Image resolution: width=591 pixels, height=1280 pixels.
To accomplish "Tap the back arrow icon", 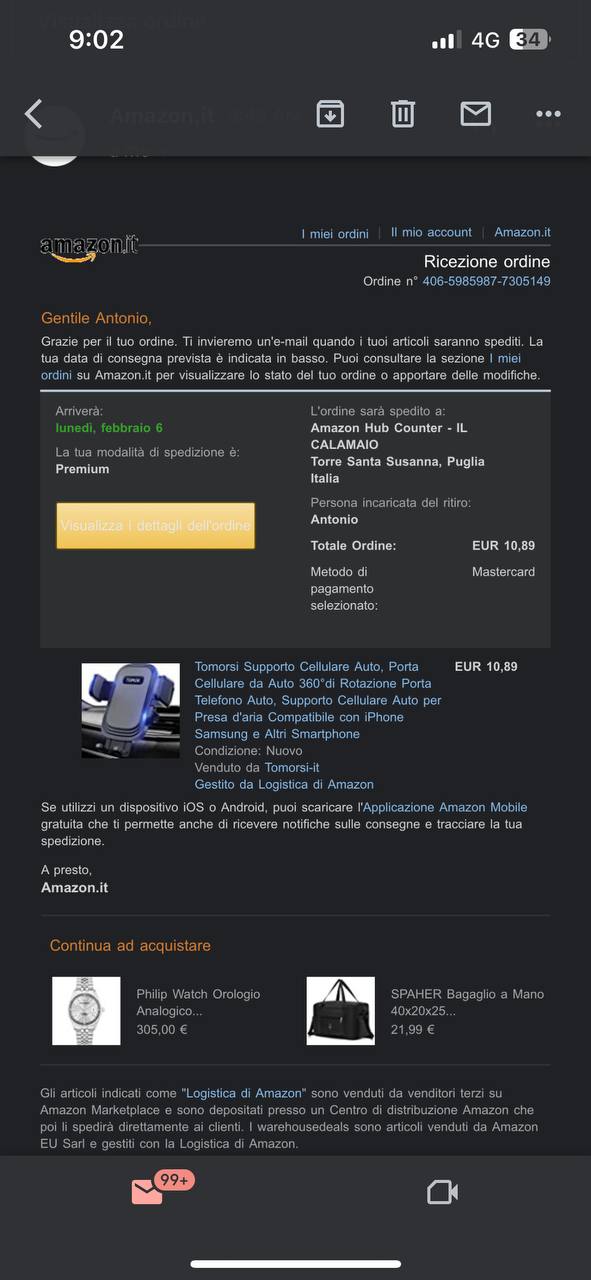I will tap(34, 114).
